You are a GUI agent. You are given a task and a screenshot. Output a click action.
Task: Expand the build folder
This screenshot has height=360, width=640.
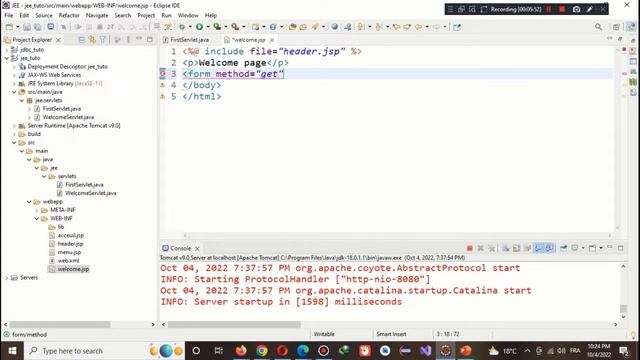tap(14, 134)
